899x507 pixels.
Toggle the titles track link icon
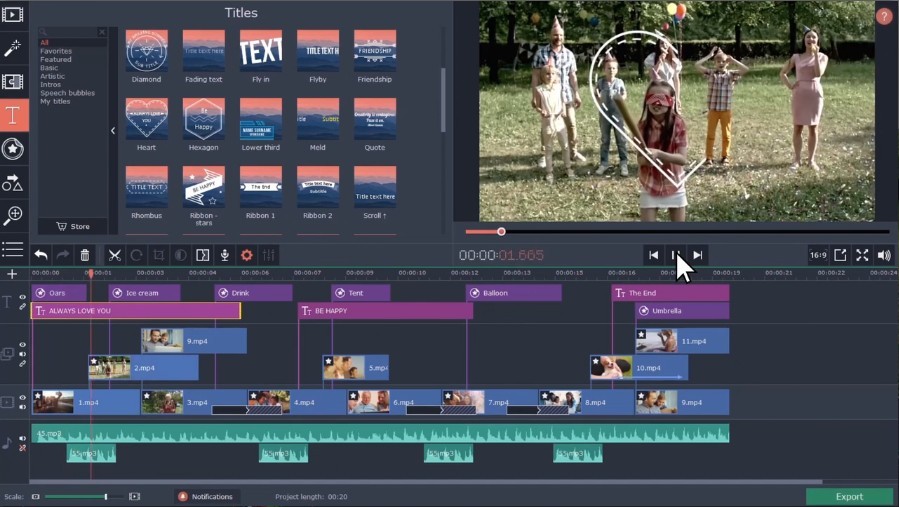[x=22, y=306]
